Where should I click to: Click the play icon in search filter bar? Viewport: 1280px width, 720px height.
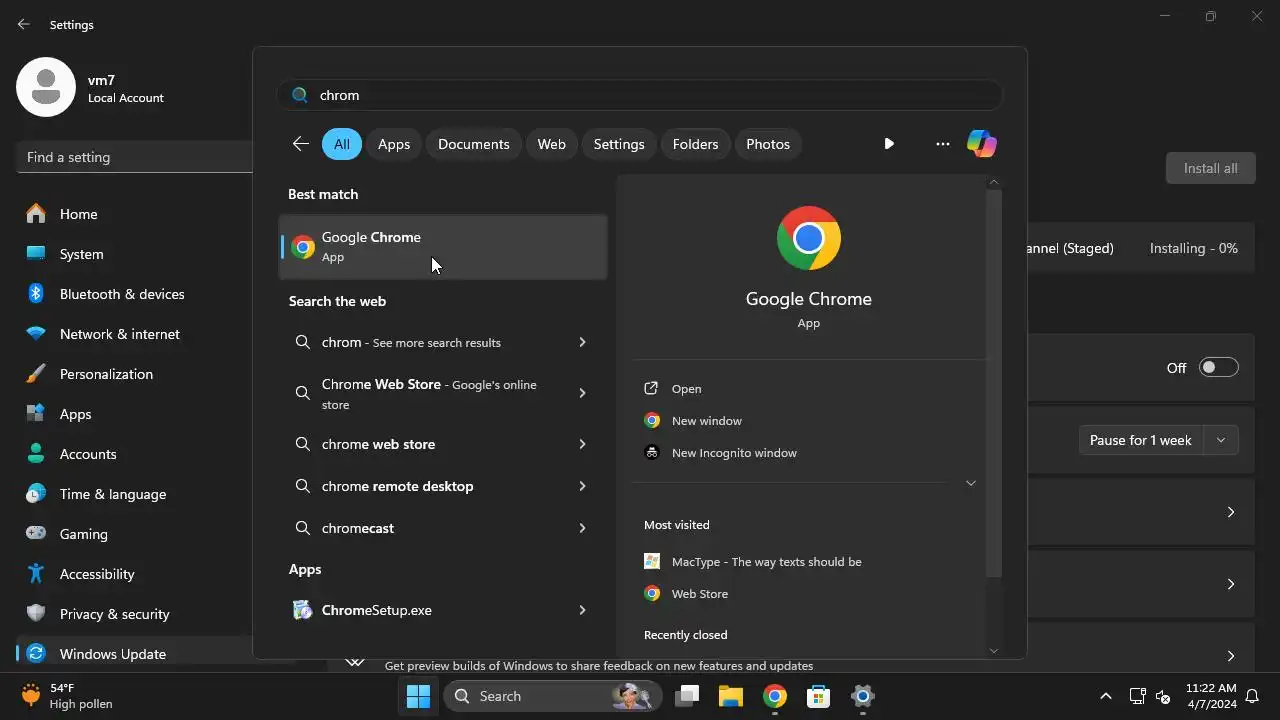click(x=889, y=144)
